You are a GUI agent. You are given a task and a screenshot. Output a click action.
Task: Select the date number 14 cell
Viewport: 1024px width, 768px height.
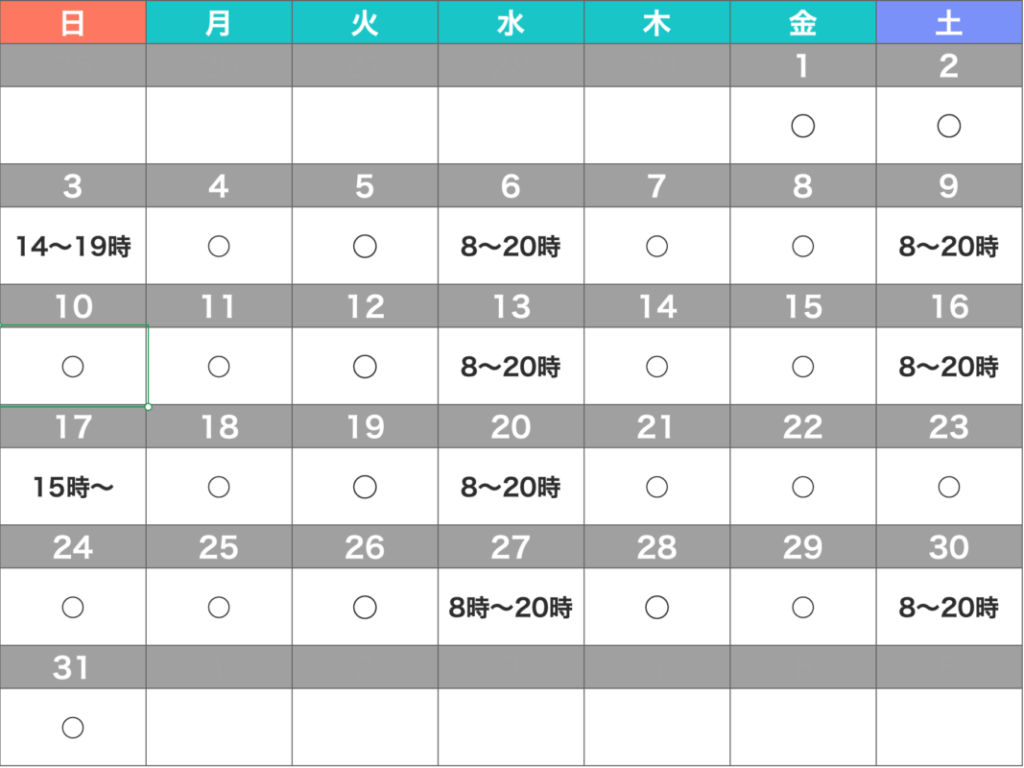click(657, 306)
